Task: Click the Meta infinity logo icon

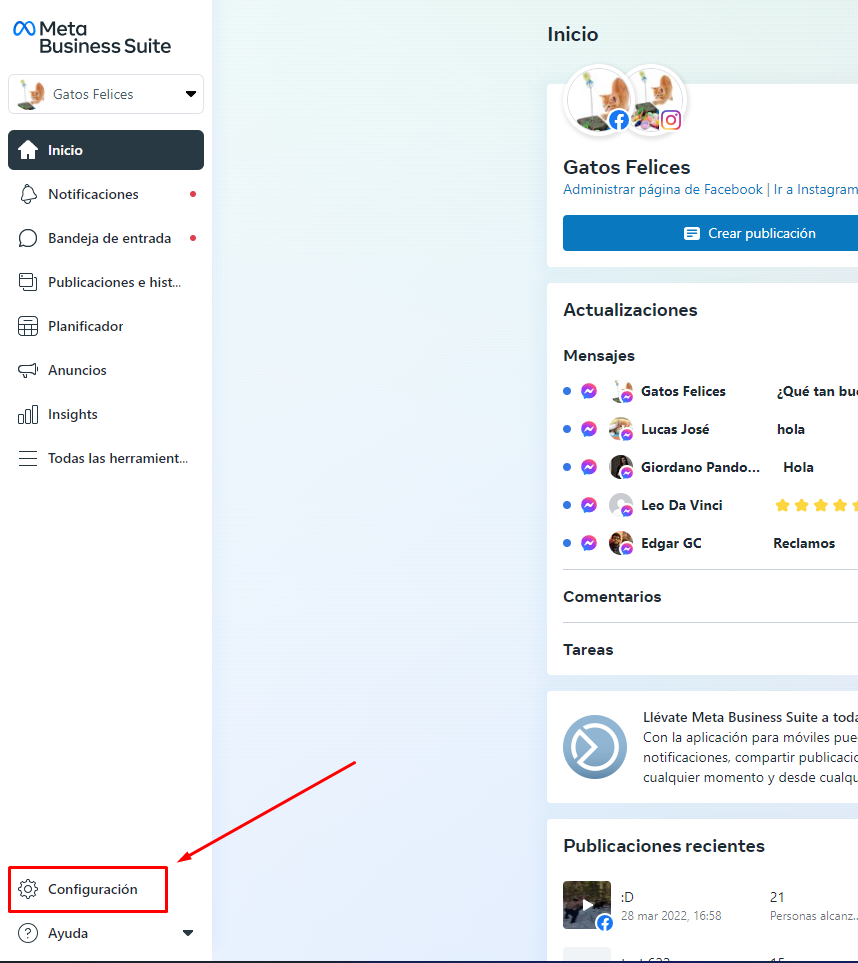Action: pos(24,28)
